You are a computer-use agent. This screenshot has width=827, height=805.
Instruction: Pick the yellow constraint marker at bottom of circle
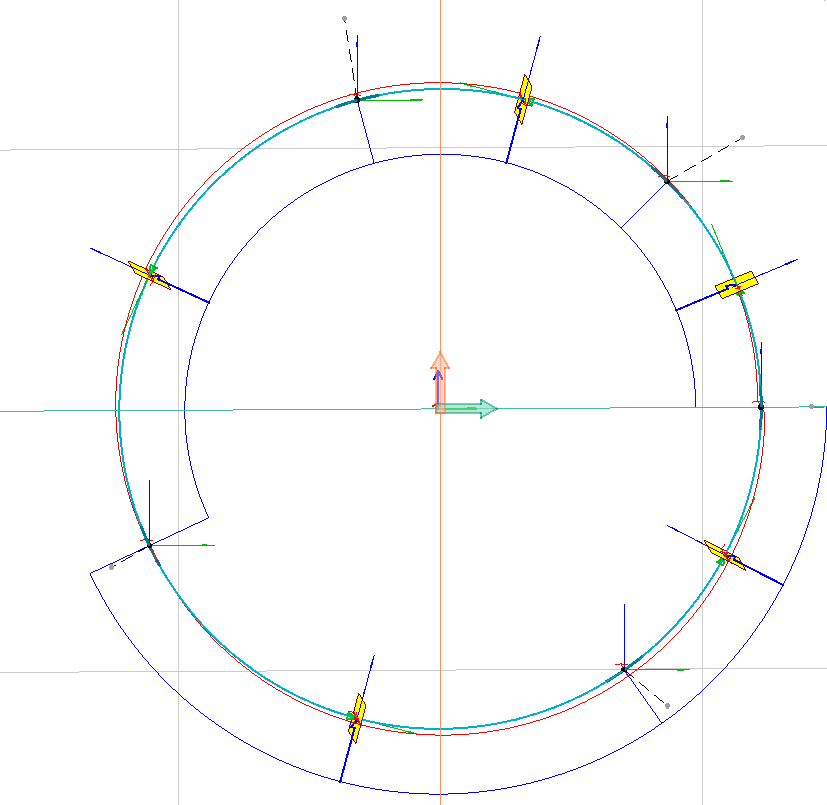[x=357, y=718]
